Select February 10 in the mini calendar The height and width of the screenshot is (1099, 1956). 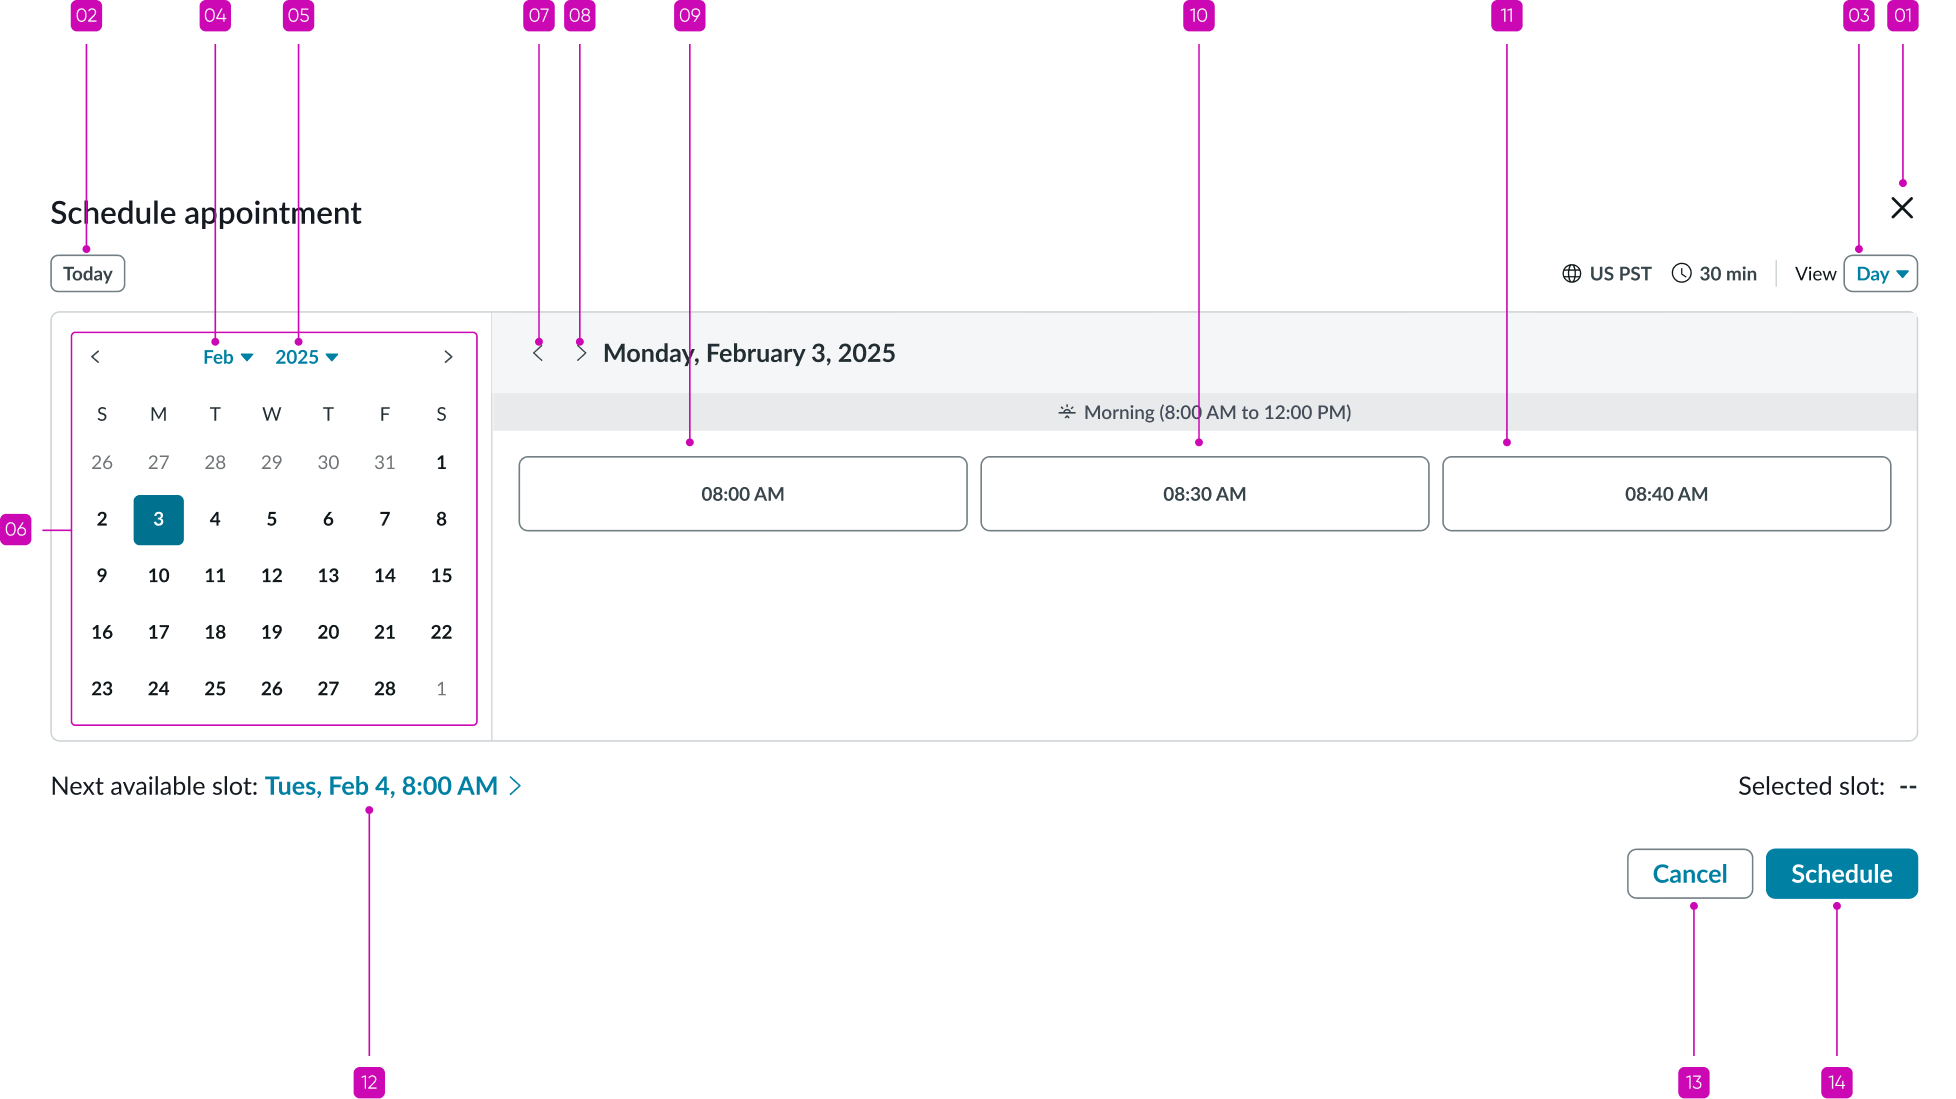tap(158, 575)
